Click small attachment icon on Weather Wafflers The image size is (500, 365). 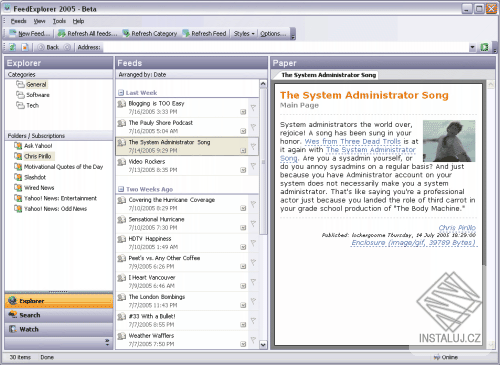pos(243,344)
